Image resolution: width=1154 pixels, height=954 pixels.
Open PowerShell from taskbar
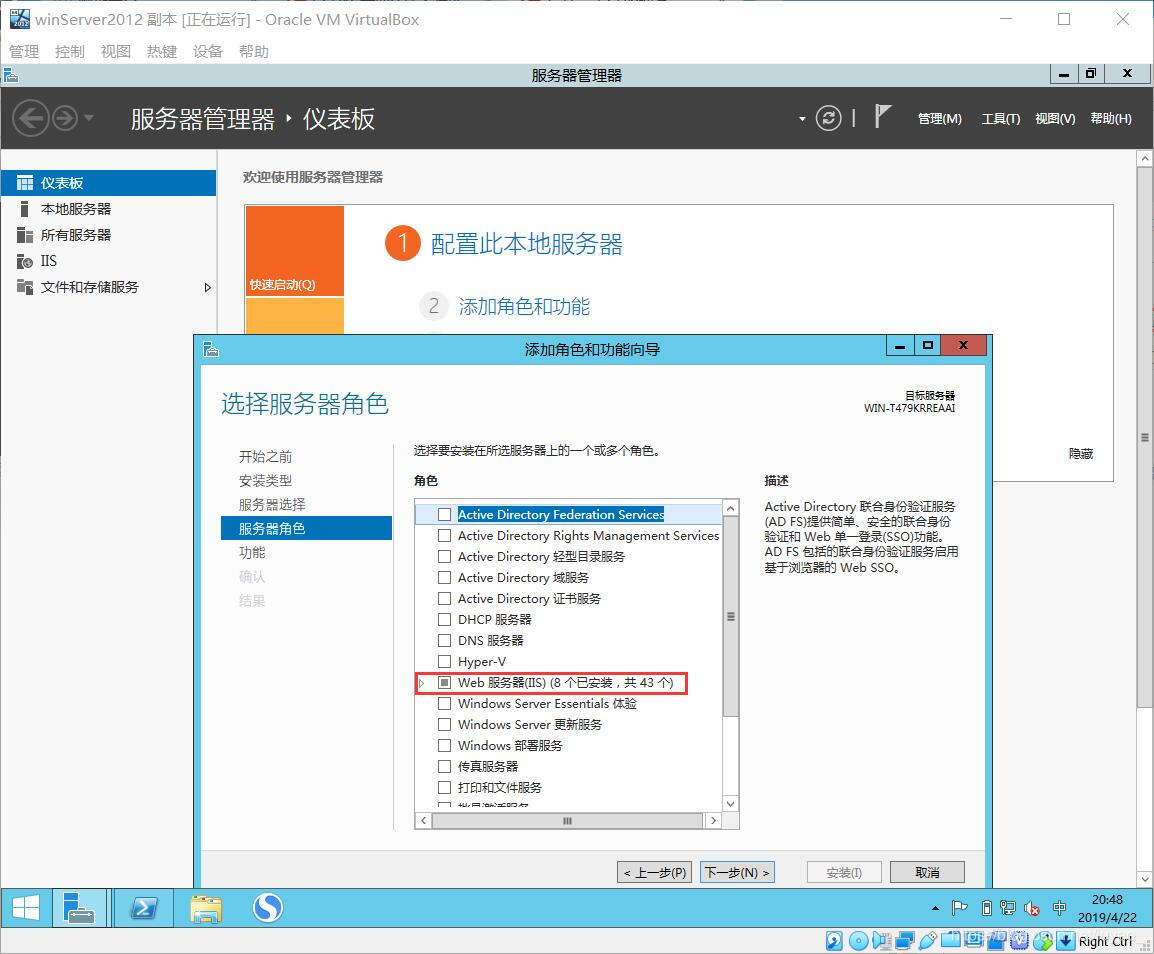[144, 908]
